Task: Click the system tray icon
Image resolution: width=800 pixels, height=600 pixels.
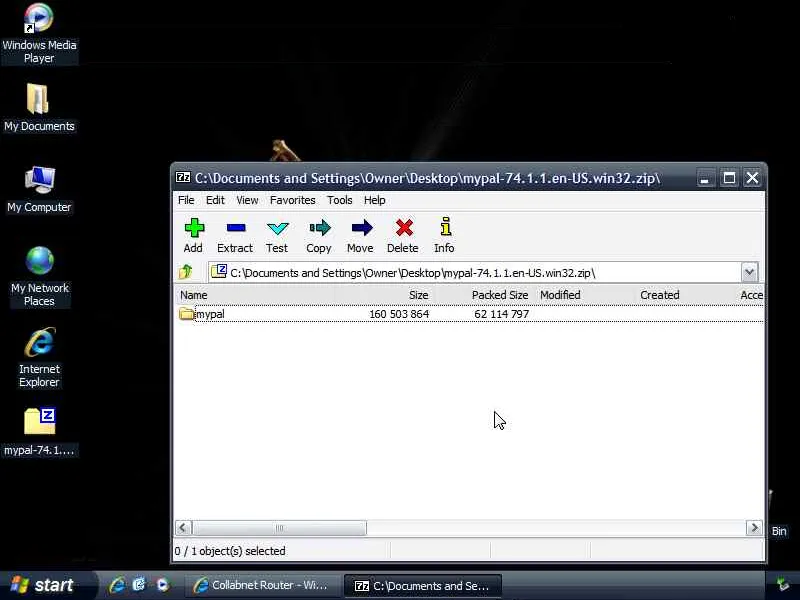Action: [783, 584]
